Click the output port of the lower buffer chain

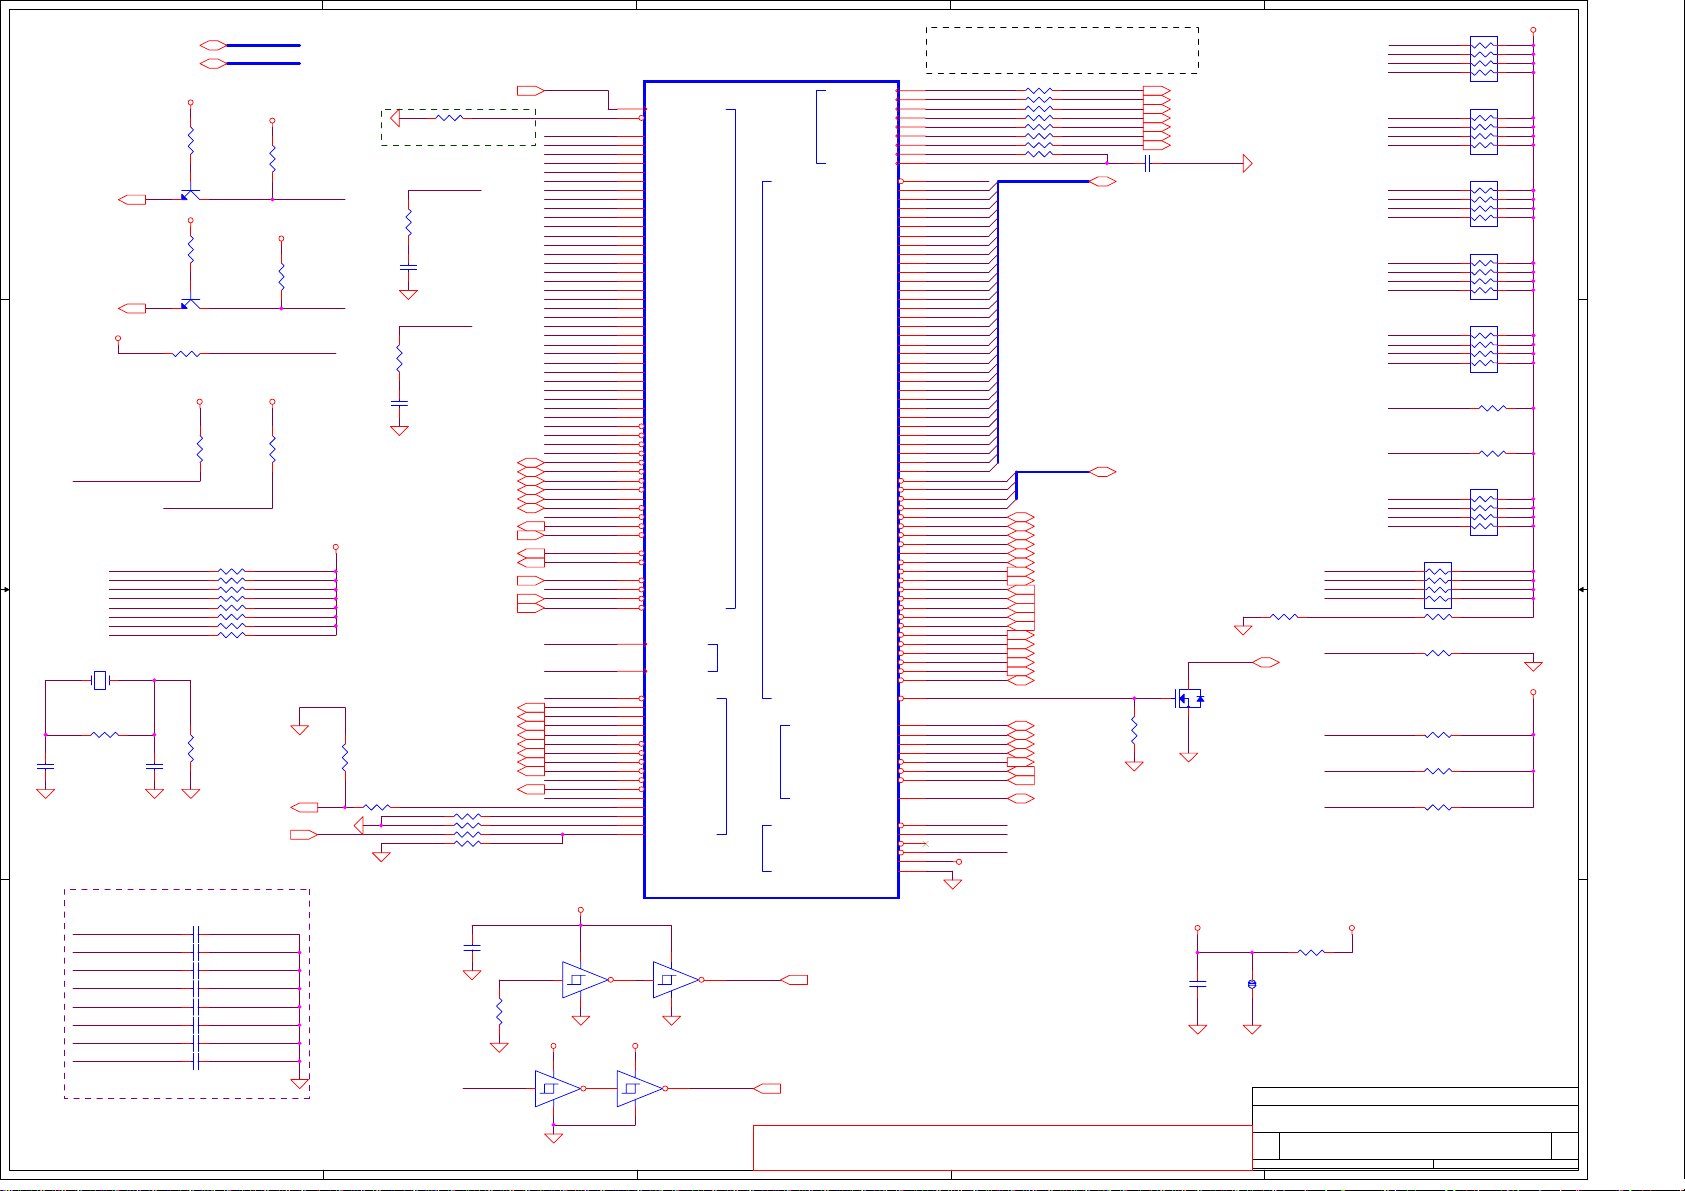767,1088
